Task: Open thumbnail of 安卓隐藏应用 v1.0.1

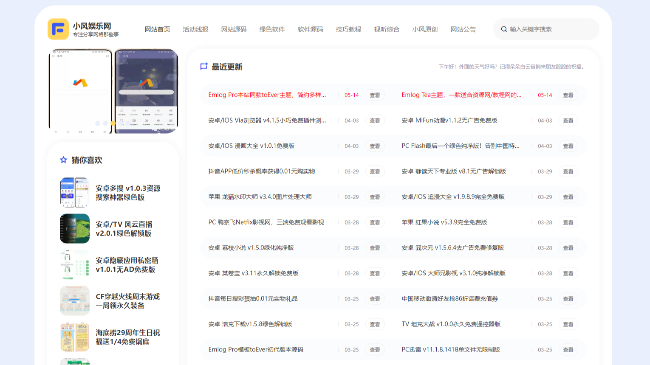Action: pyautogui.click(x=75, y=265)
